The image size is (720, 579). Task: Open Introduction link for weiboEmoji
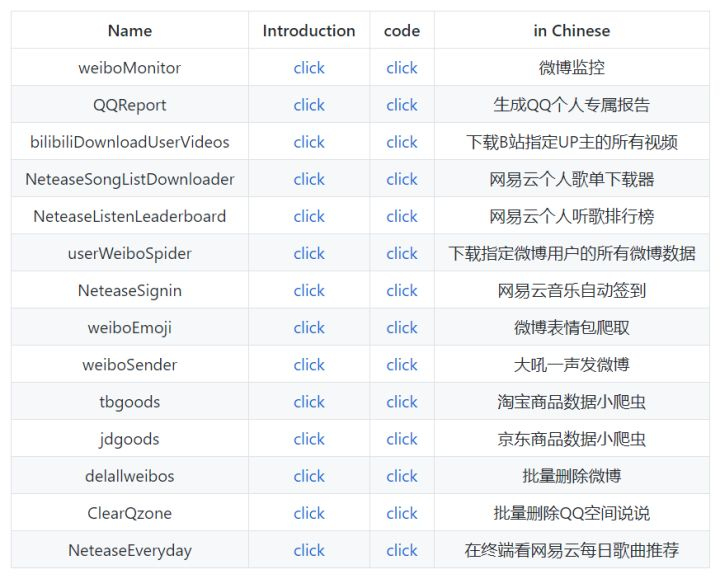[309, 328]
